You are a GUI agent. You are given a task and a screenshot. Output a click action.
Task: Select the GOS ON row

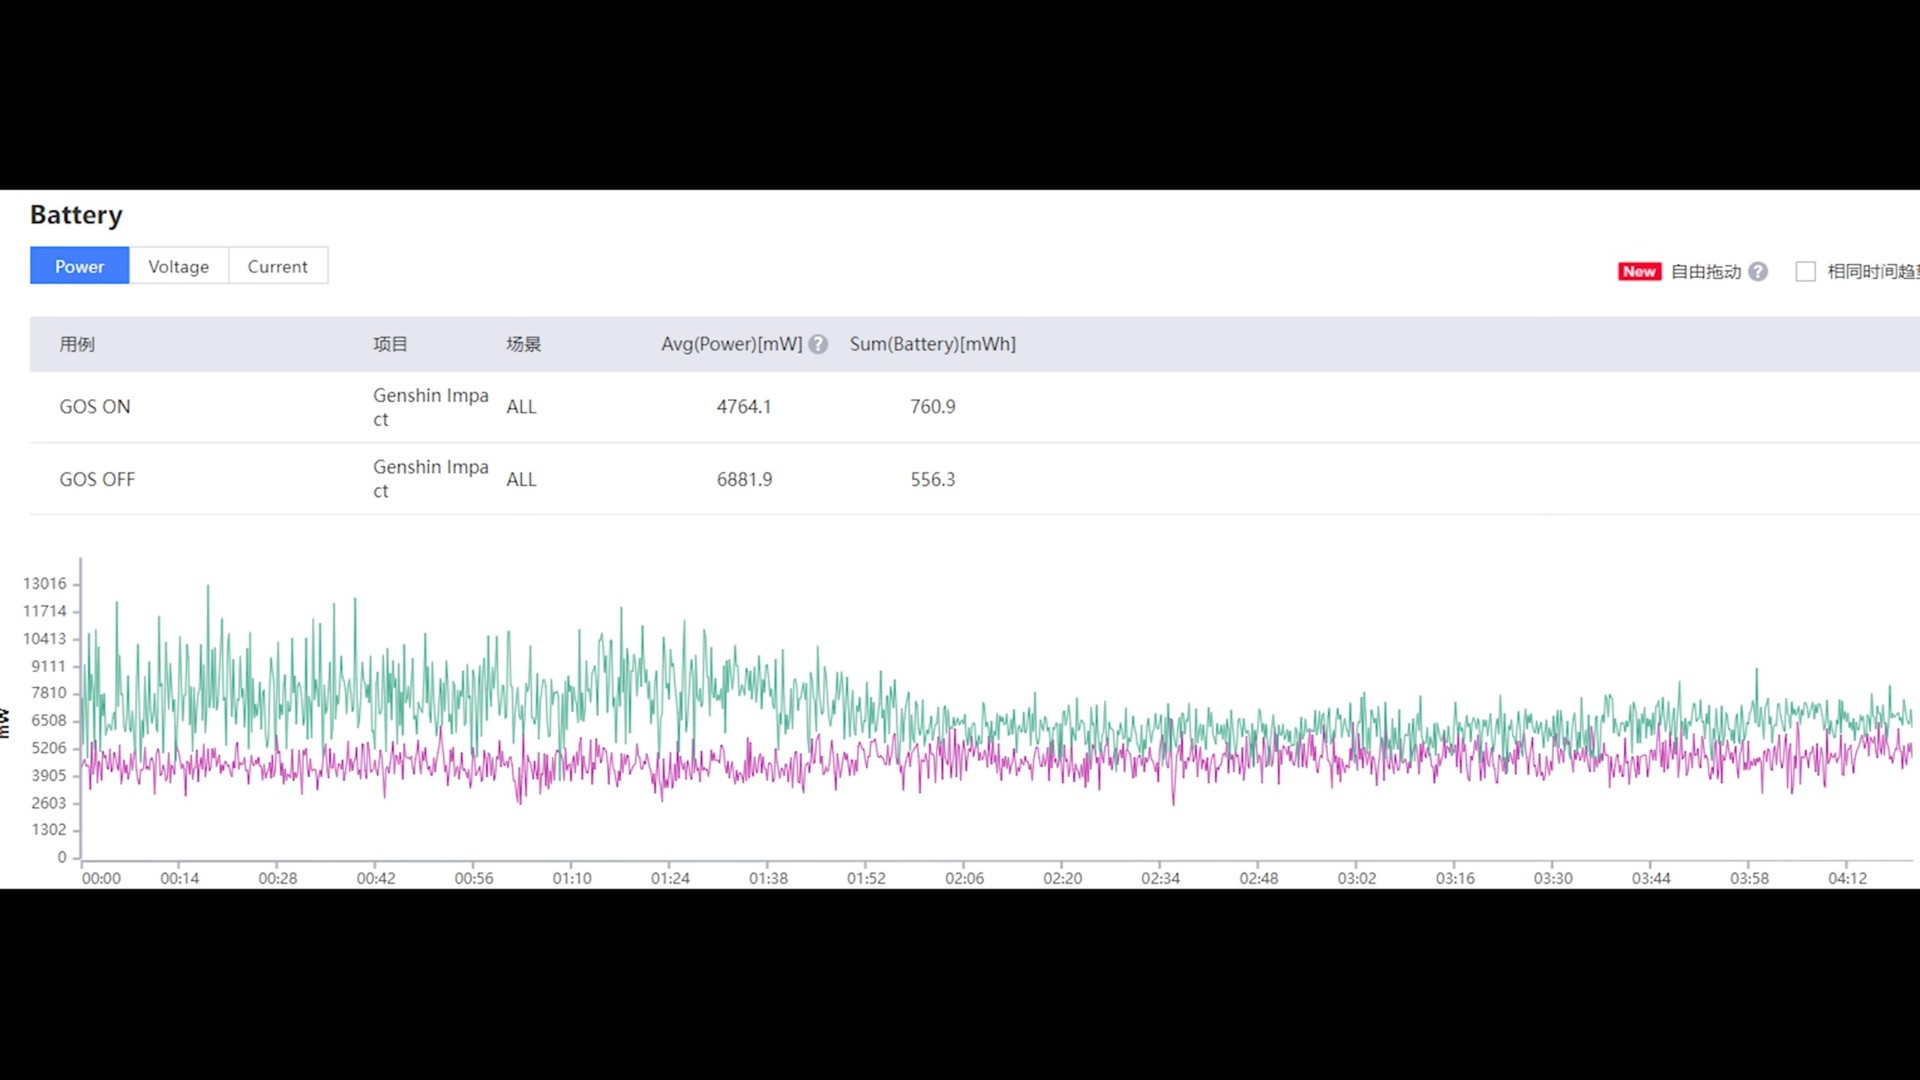[95, 407]
